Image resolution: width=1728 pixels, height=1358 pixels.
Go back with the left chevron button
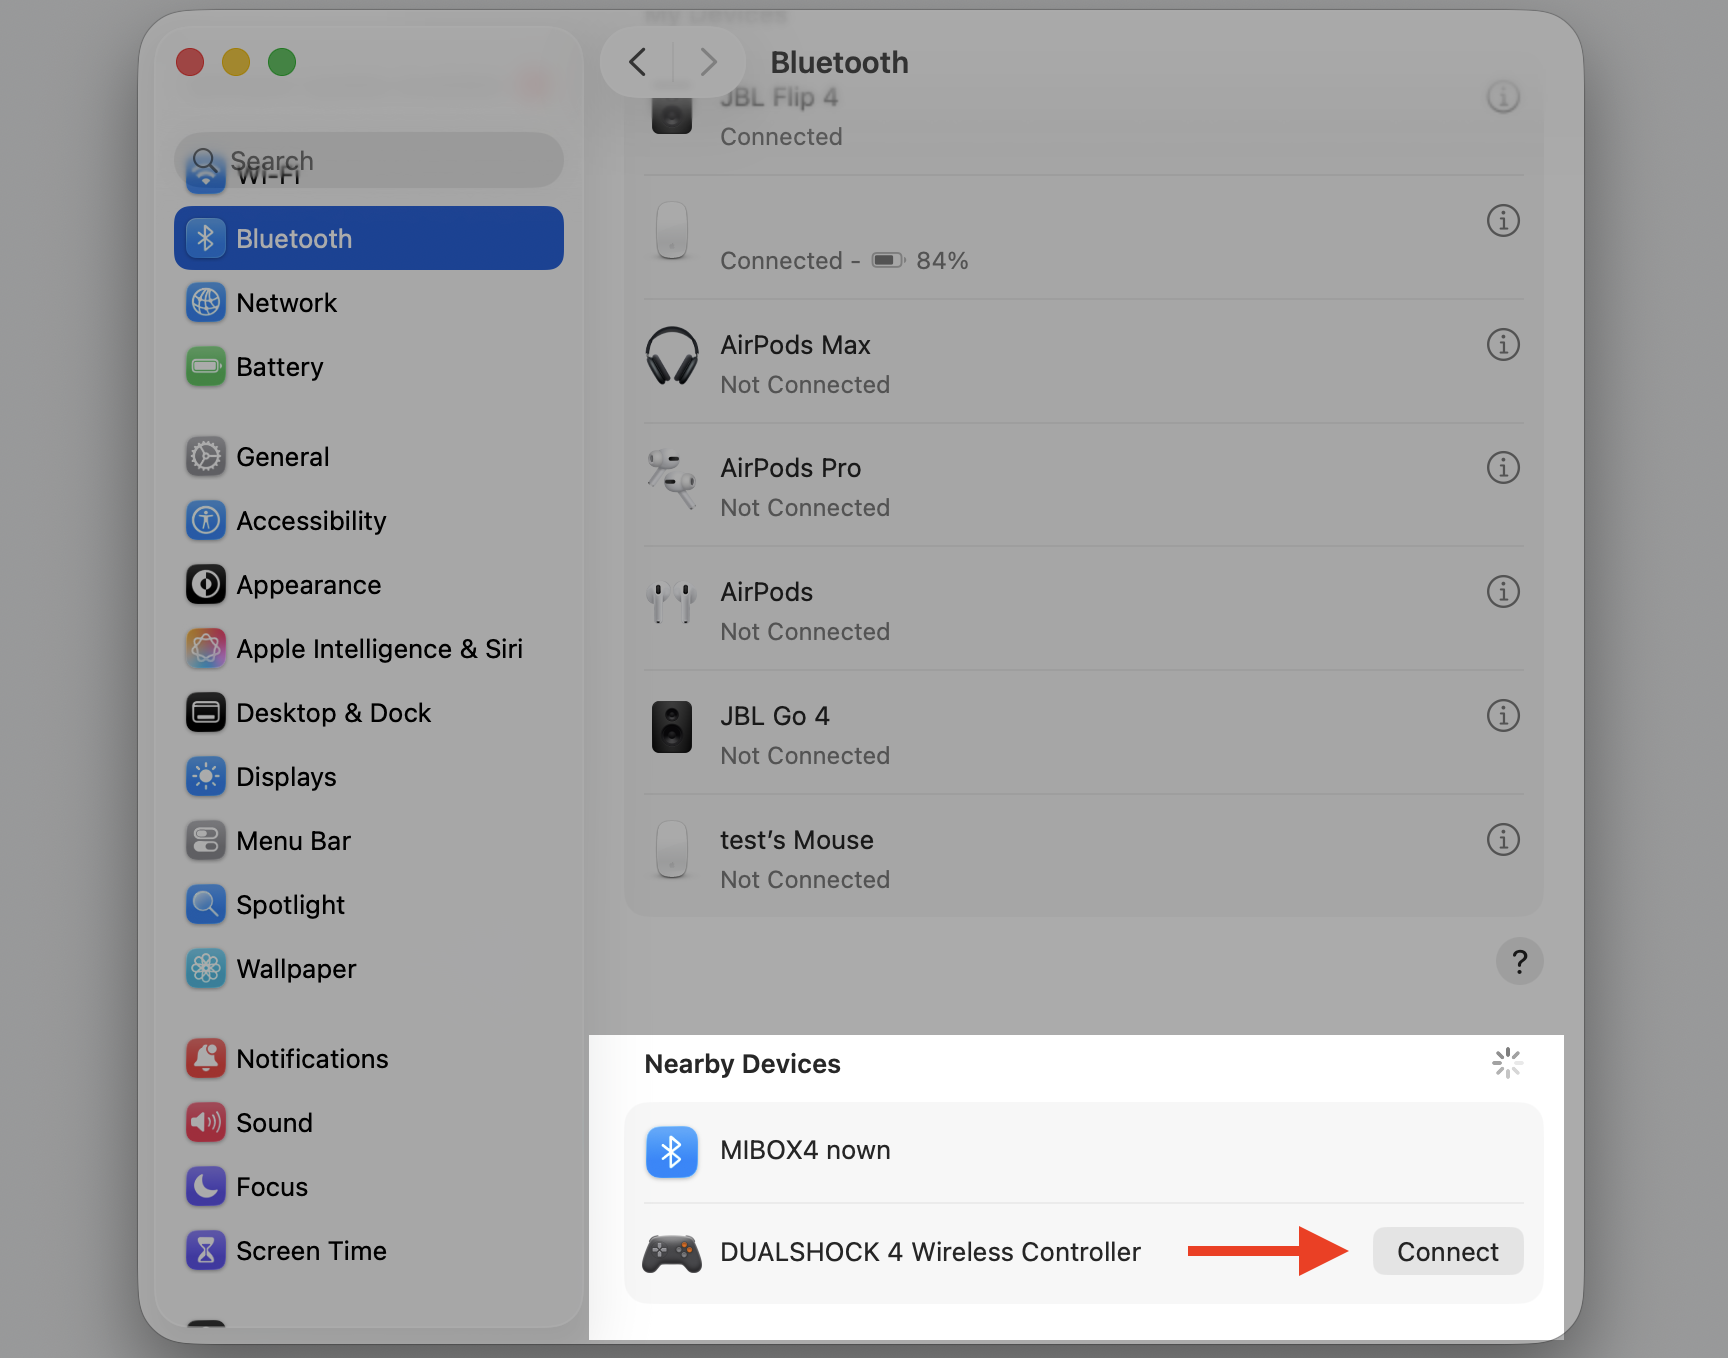[x=637, y=62]
